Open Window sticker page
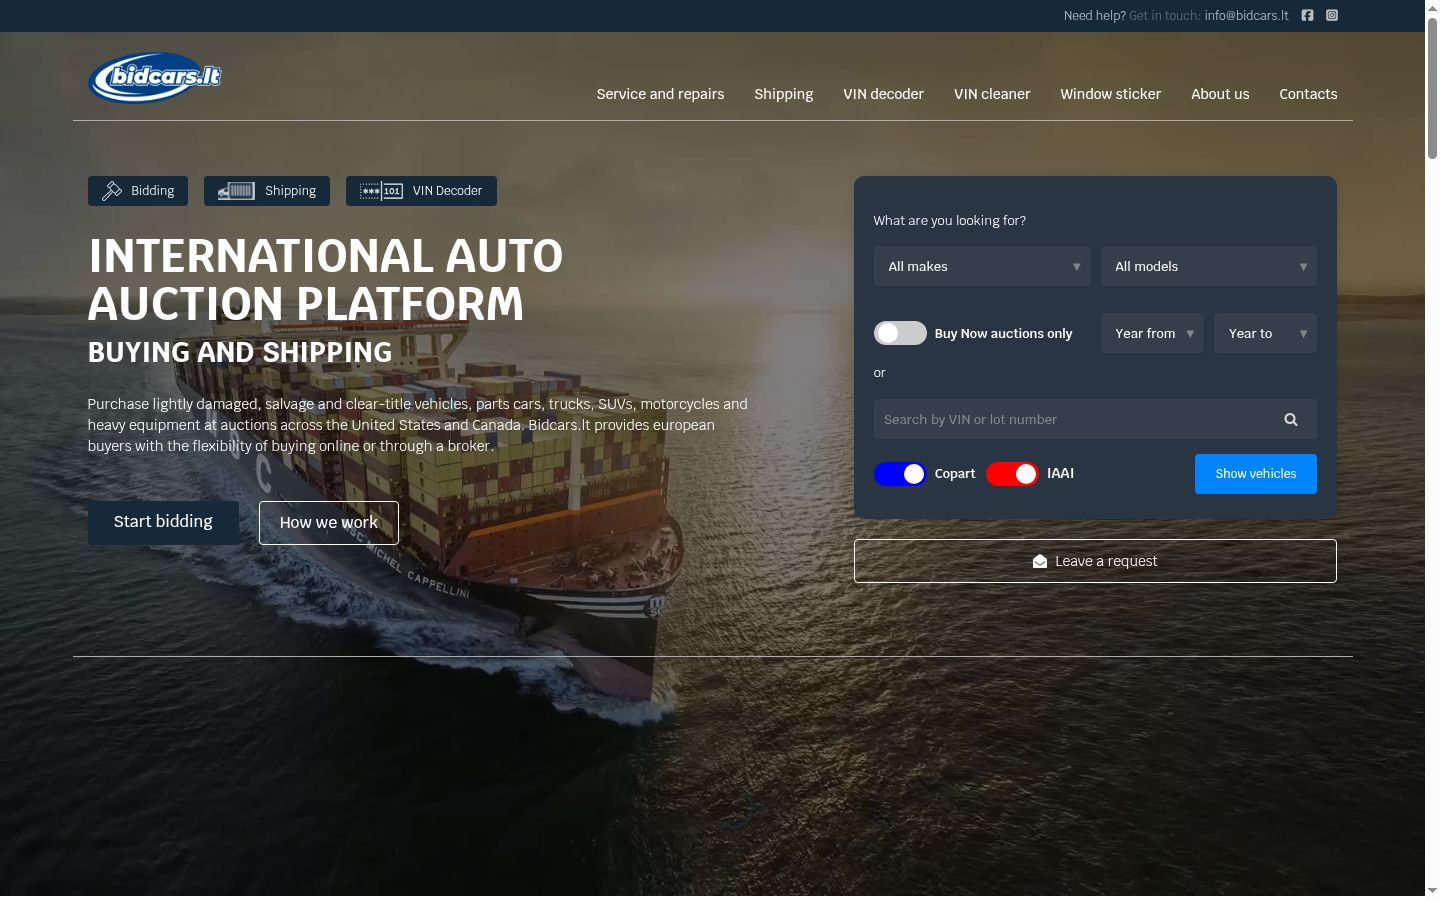Image resolution: width=1440 pixels, height=900 pixels. point(1110,94)
